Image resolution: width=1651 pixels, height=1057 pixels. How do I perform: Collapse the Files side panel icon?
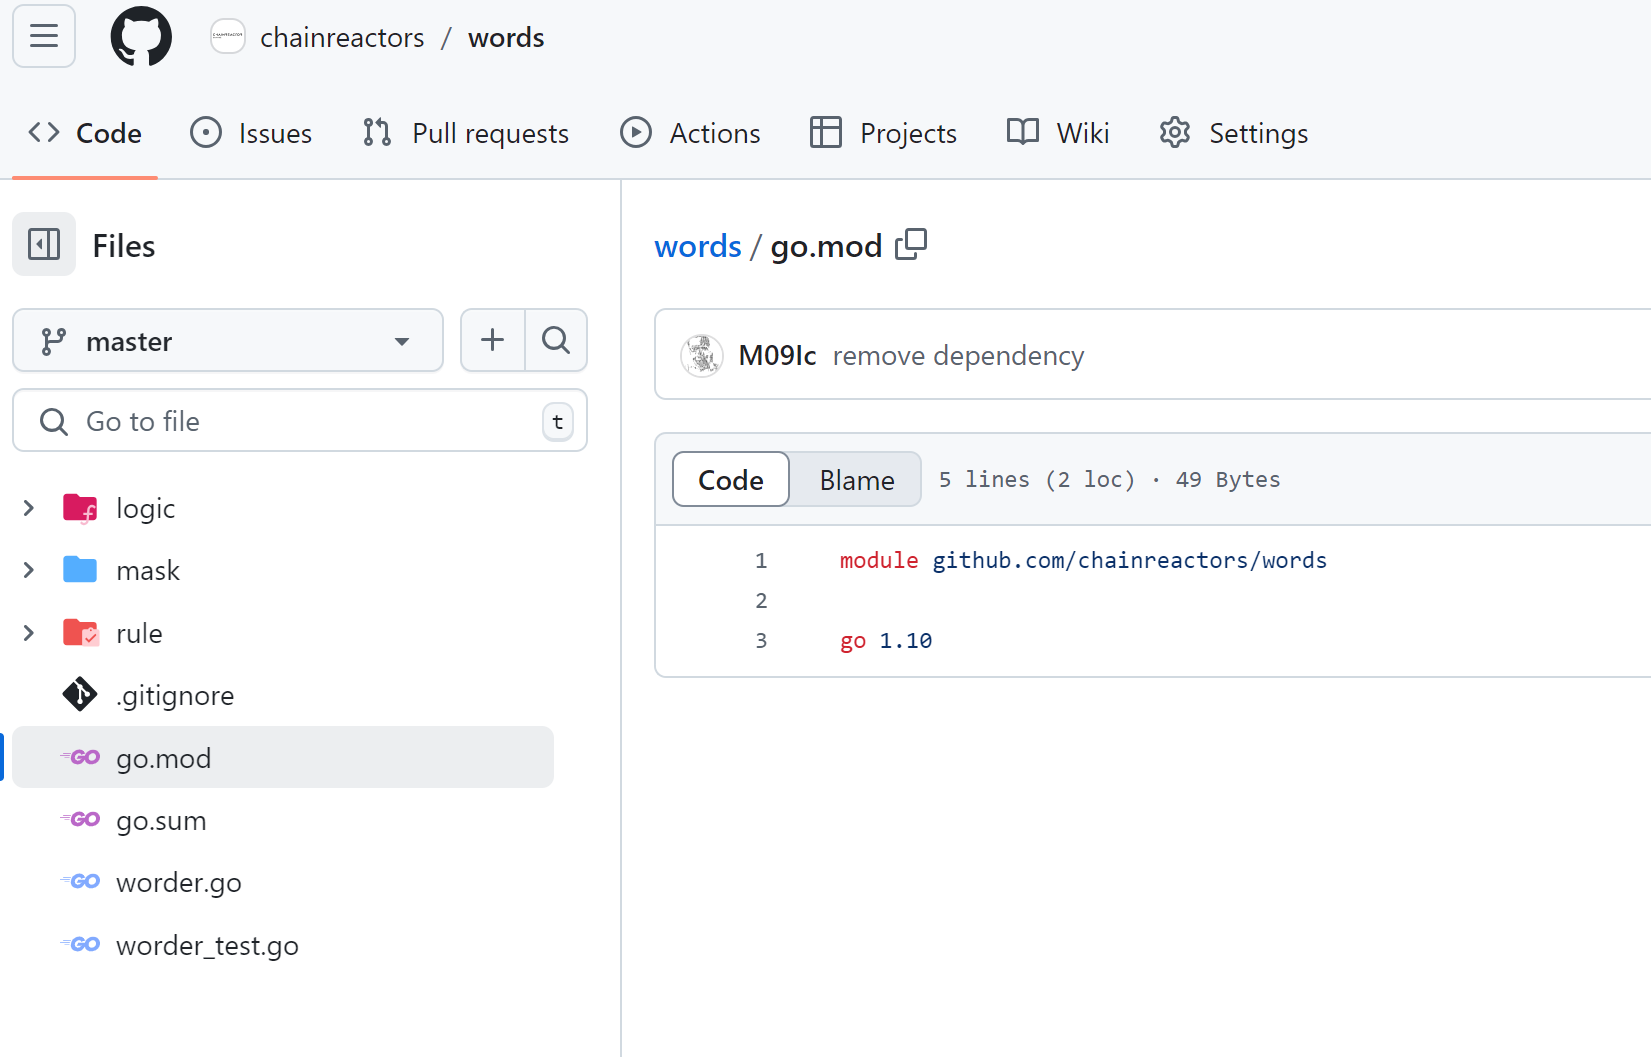tap(44, 245)
